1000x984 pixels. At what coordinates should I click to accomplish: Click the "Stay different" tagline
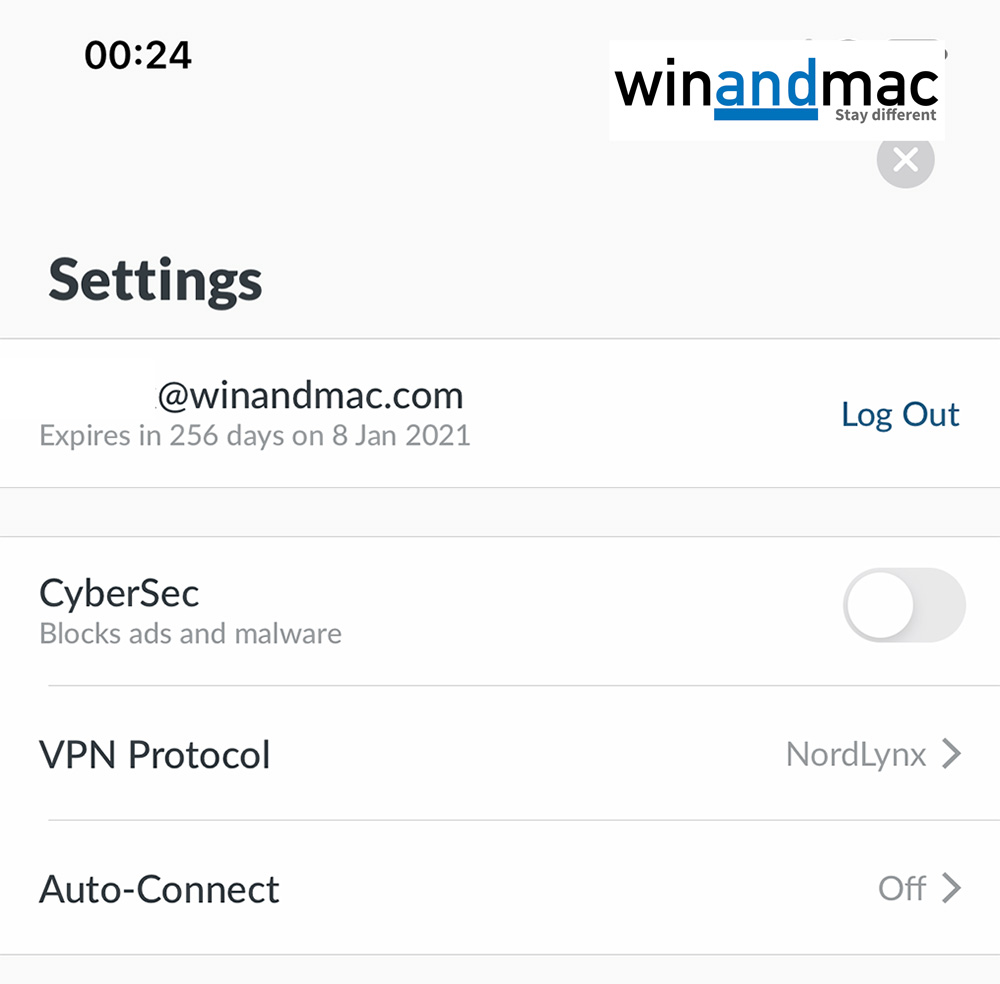click(x=885, y=115)
